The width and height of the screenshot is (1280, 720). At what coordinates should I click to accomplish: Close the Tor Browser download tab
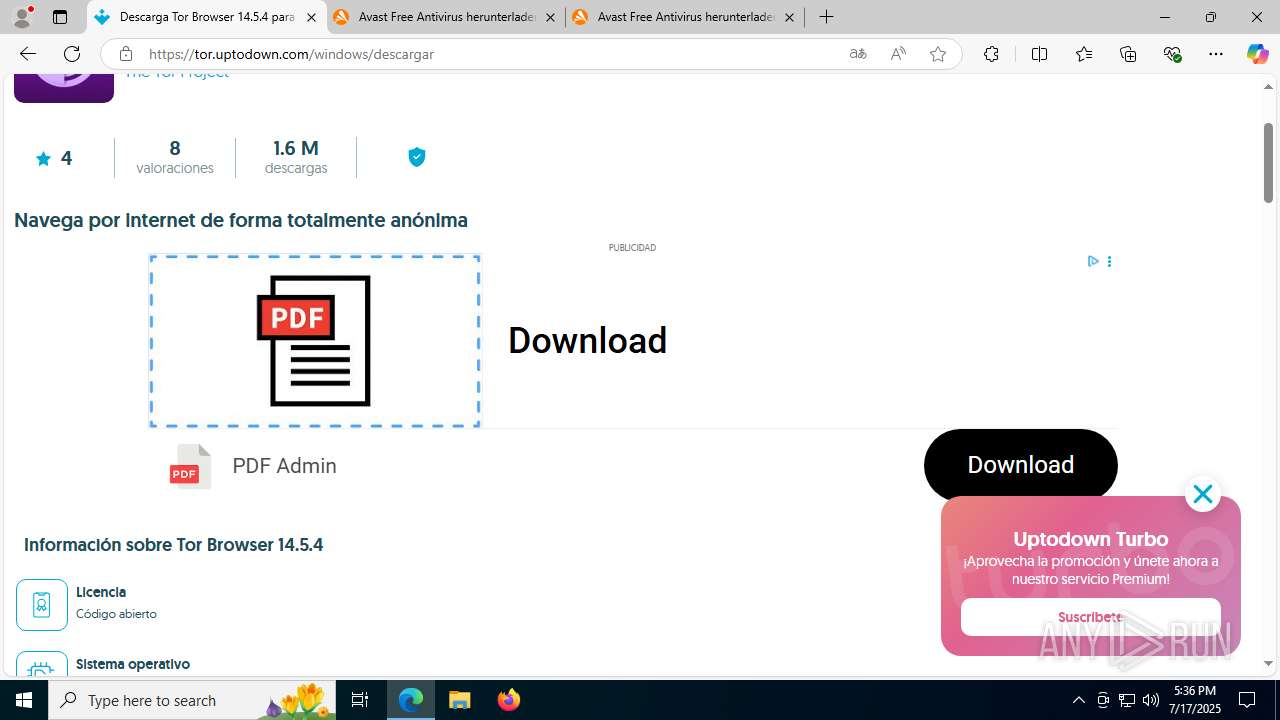[x=311, y=18]
